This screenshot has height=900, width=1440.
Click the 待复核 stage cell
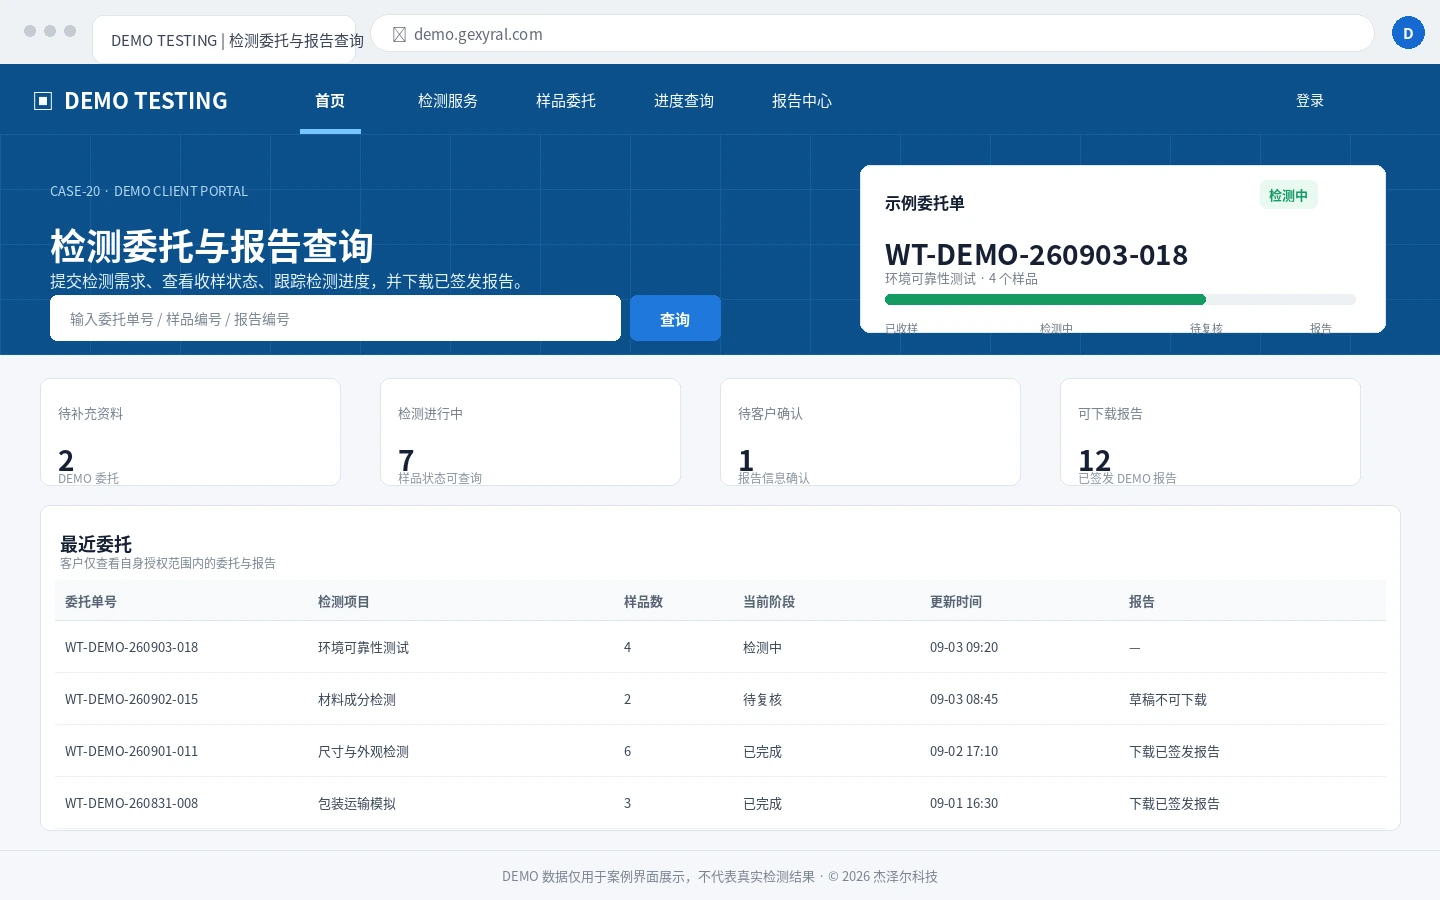(x=762, y=699)
